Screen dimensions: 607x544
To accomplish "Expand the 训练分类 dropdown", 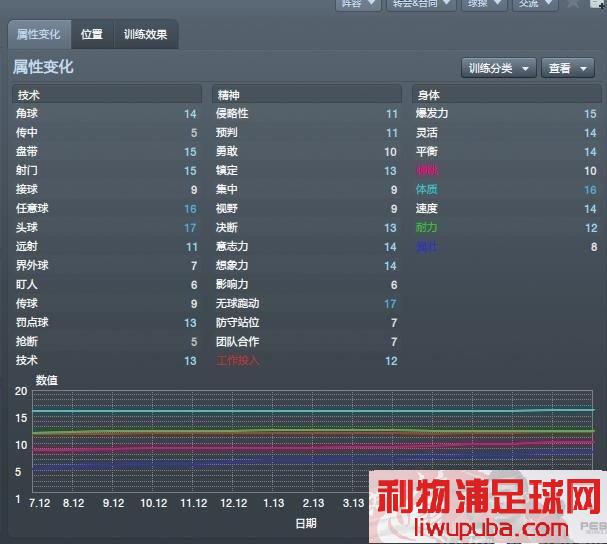I will click(x=499, y=68).
